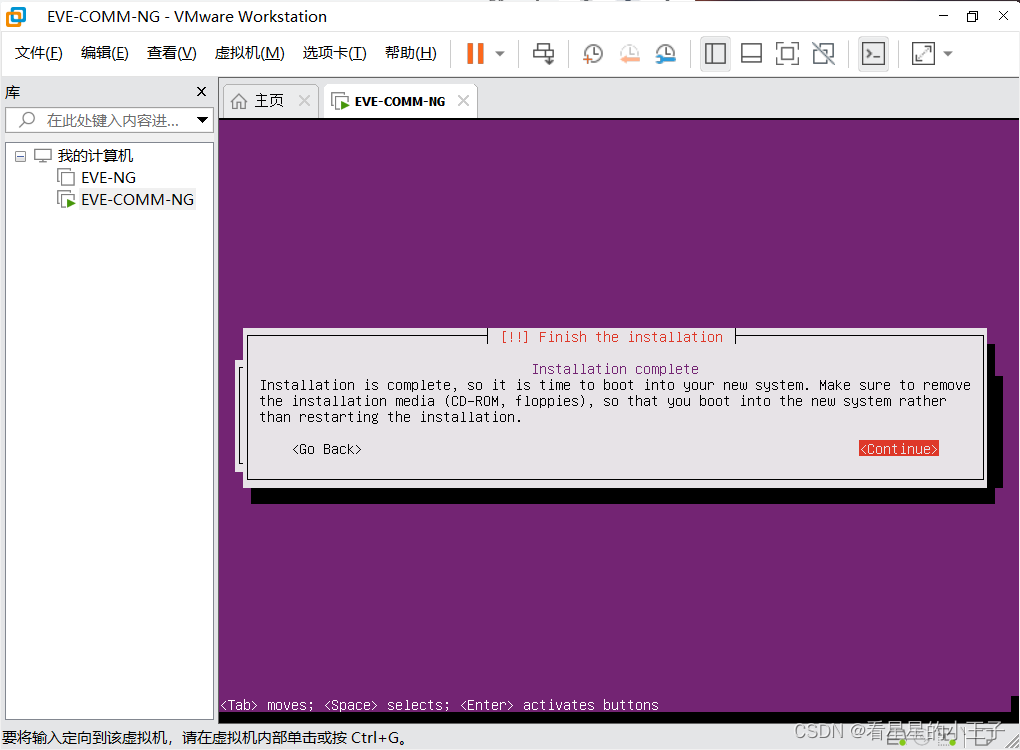
Task: Open the stretch display dropdown arrow
Action: pos(948,53)
